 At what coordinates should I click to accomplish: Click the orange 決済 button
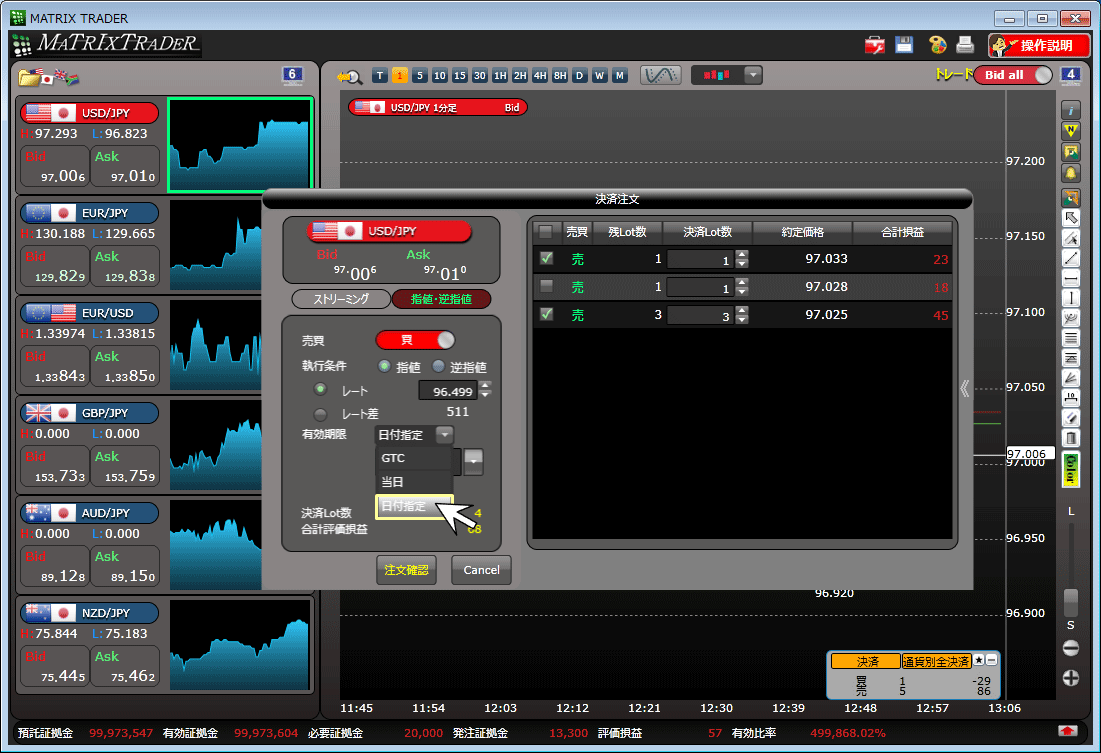(x=866, y=661)
